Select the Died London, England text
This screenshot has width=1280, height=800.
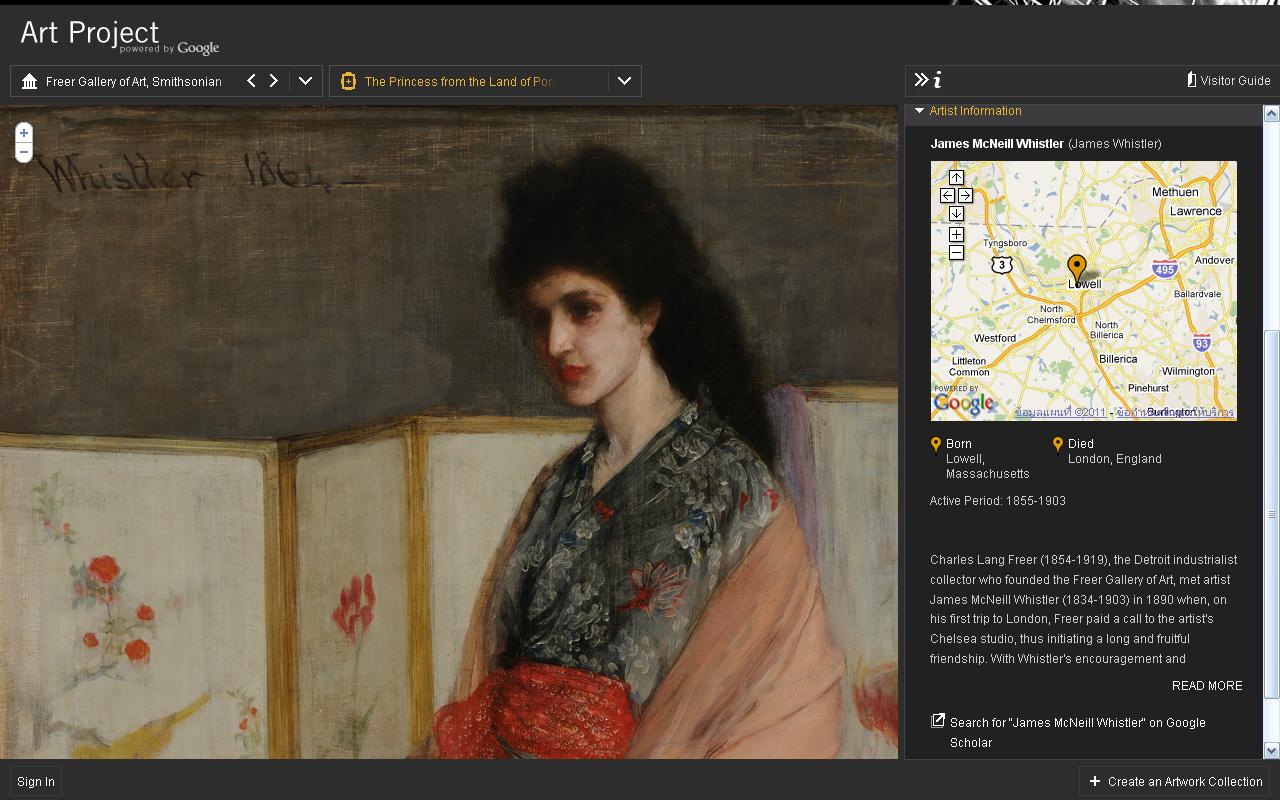tap(1115, 451)
